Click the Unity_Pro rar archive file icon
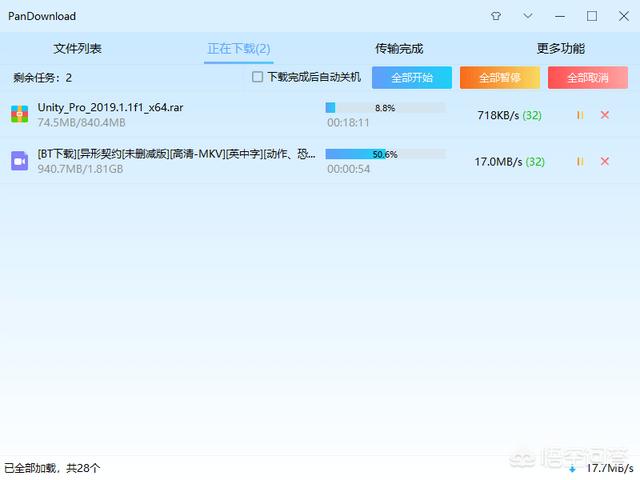 (x=20, y=115)
